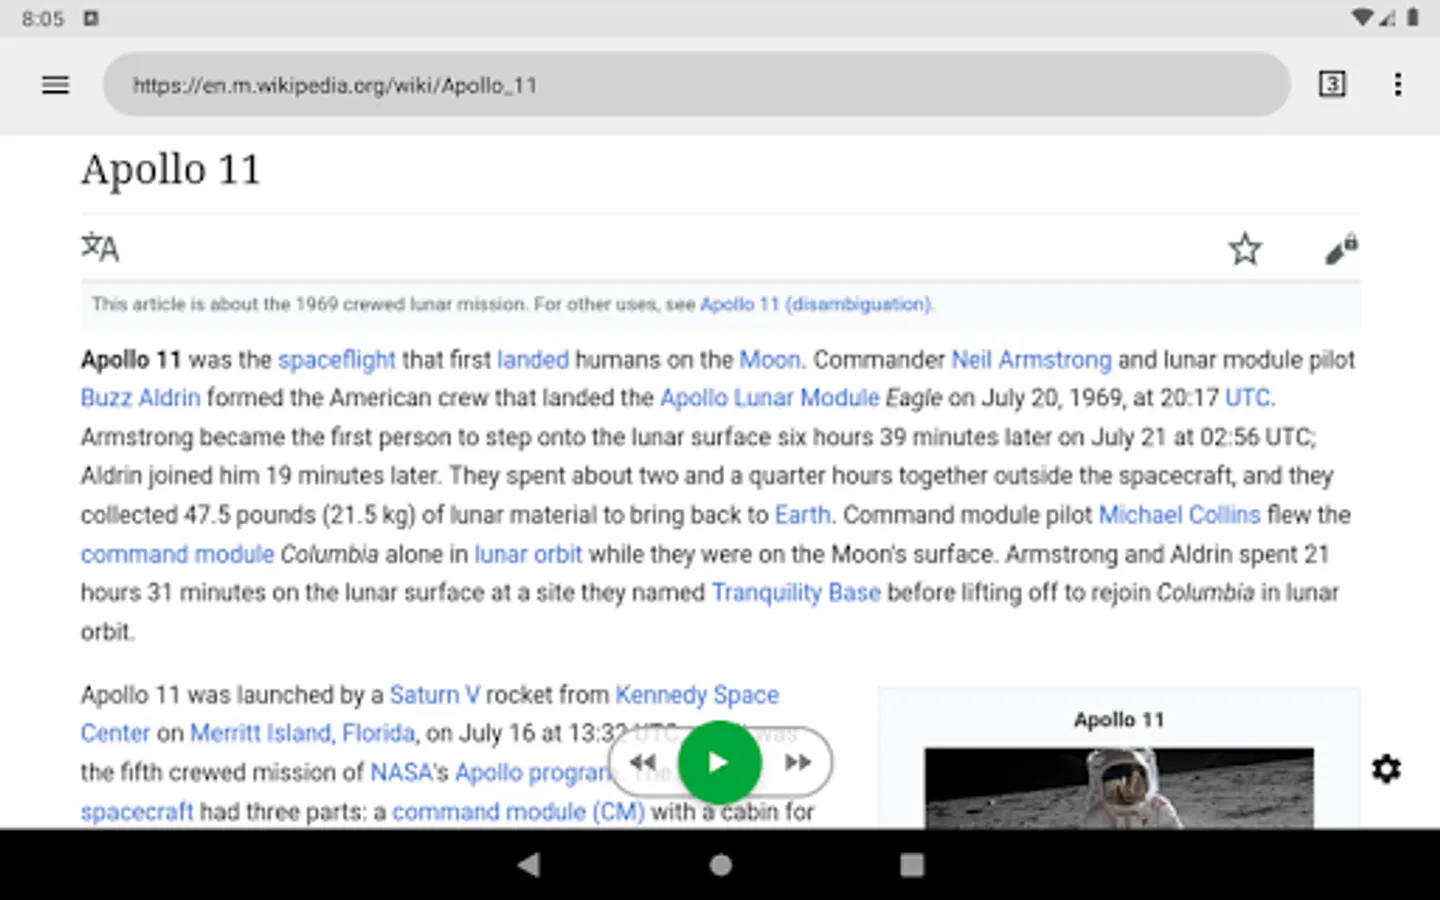This screenshot has width=1440, height=900.
Task: Focus the URL address bar
Action: pos(696,85)
